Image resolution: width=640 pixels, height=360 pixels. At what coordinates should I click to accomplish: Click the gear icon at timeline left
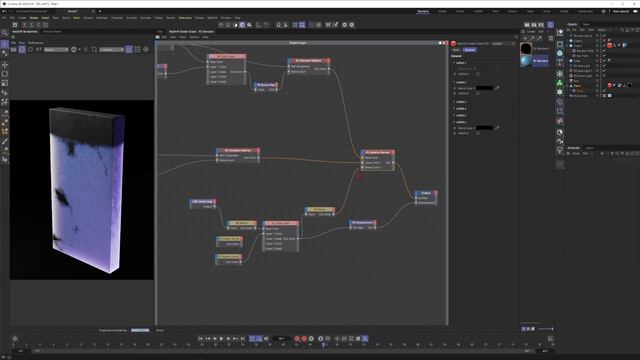point(15,338)
